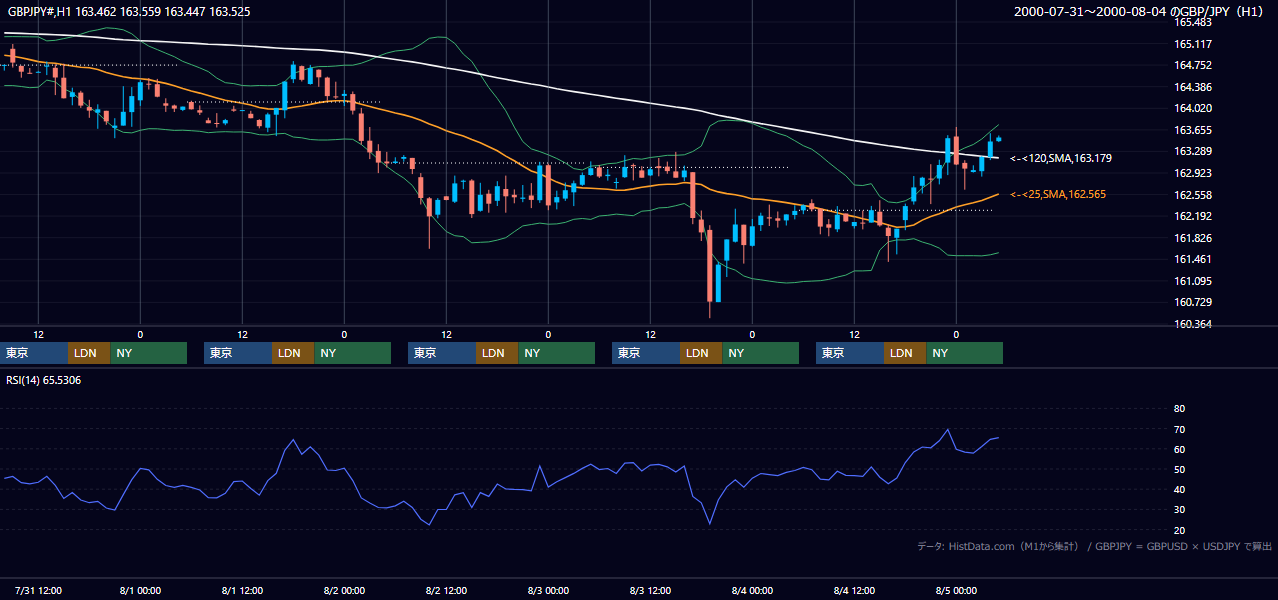The image size is (1278, 600).
Task: Click RSI scale value 30
Action: click(1180, 510)
